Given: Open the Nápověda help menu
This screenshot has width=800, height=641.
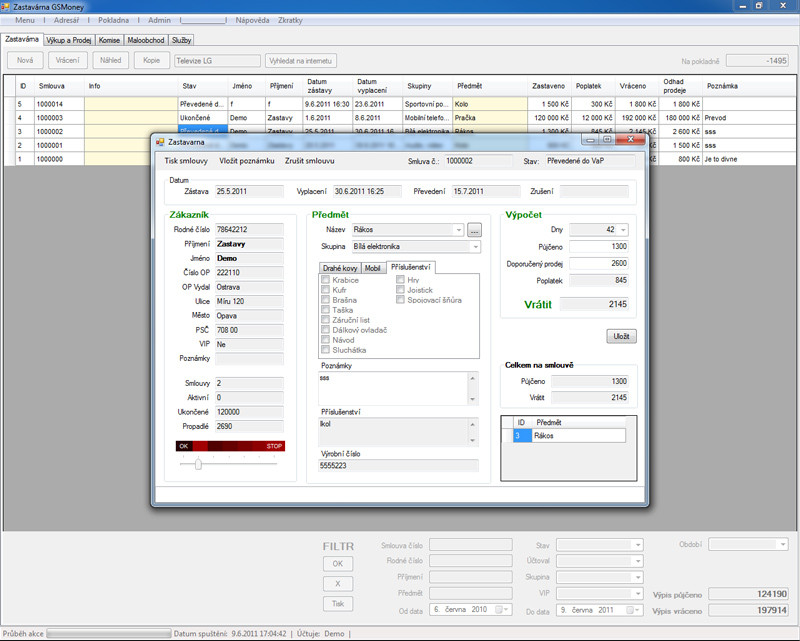Looking at the screenshot, I should tap(252, 20).
